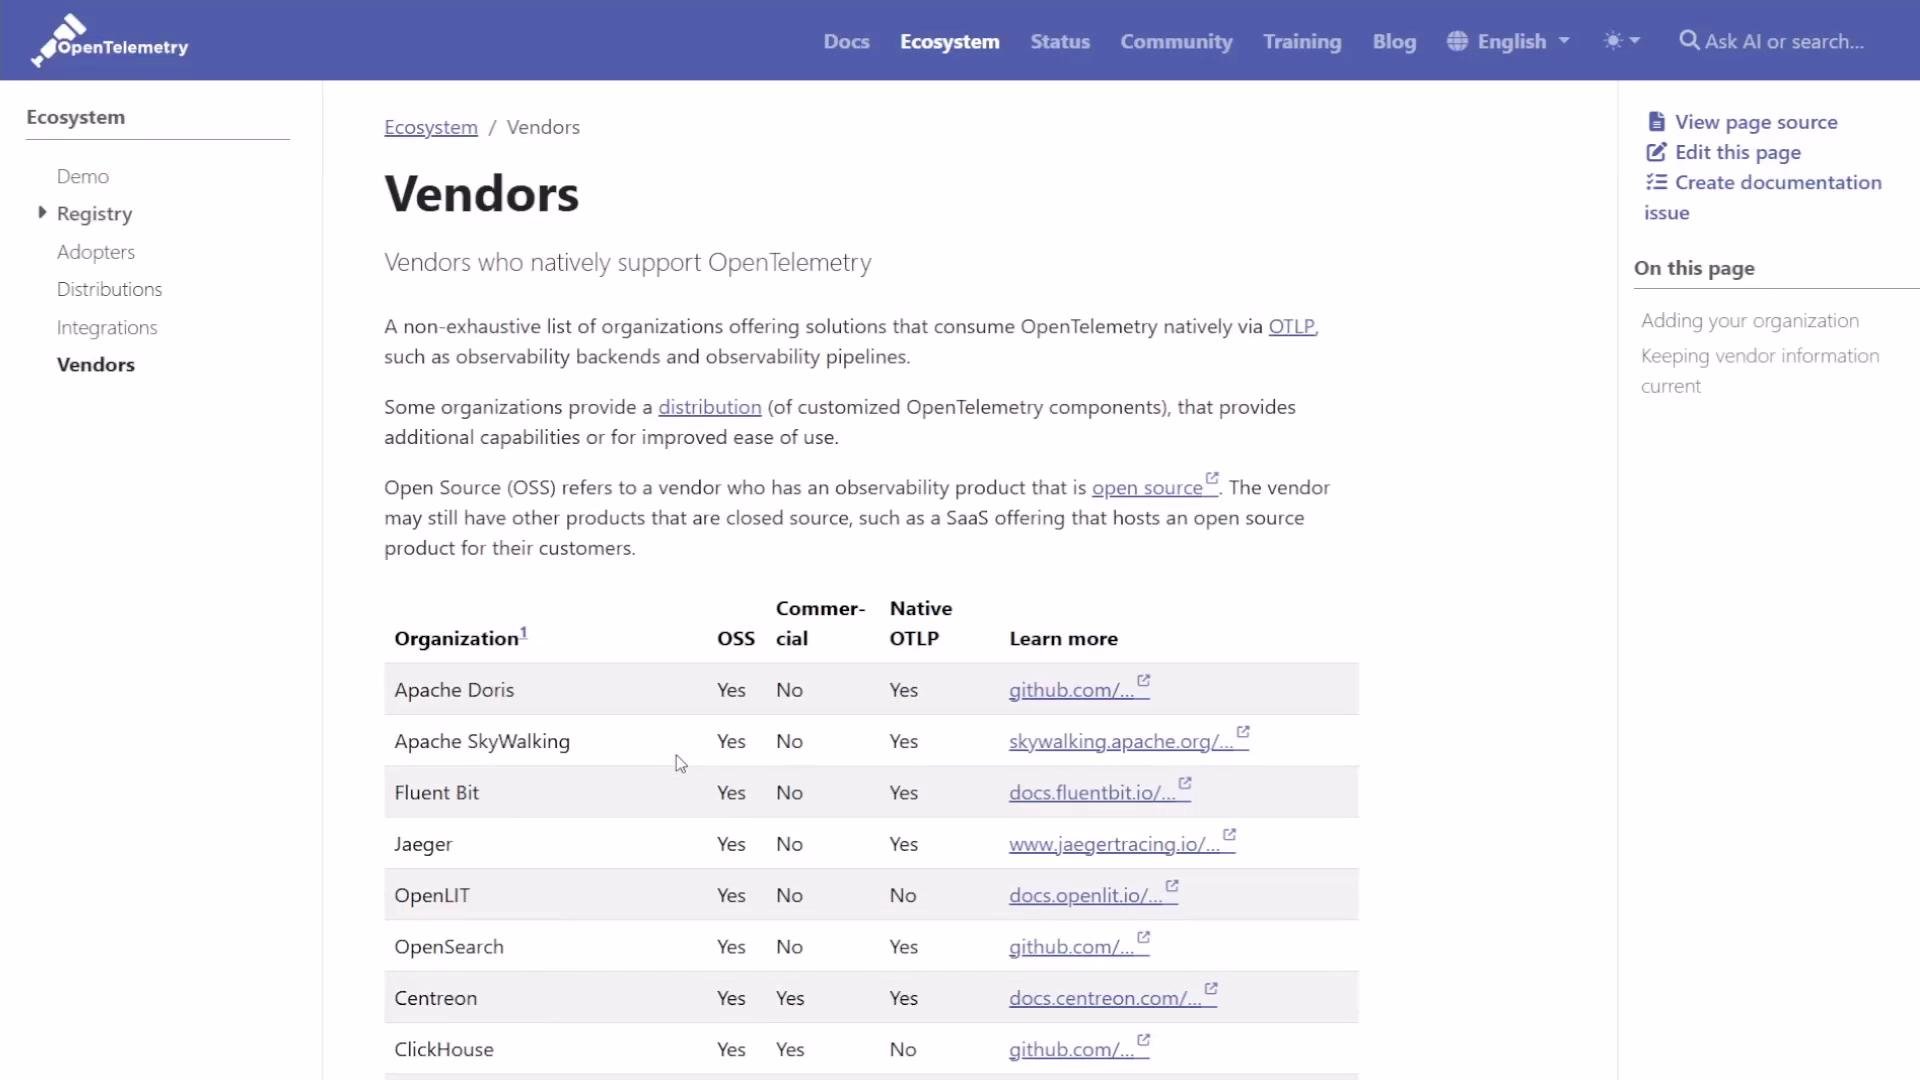Open Docs in the top navigation
The width and height of the screenshot is (1920, 1080).
pos(846,41)
